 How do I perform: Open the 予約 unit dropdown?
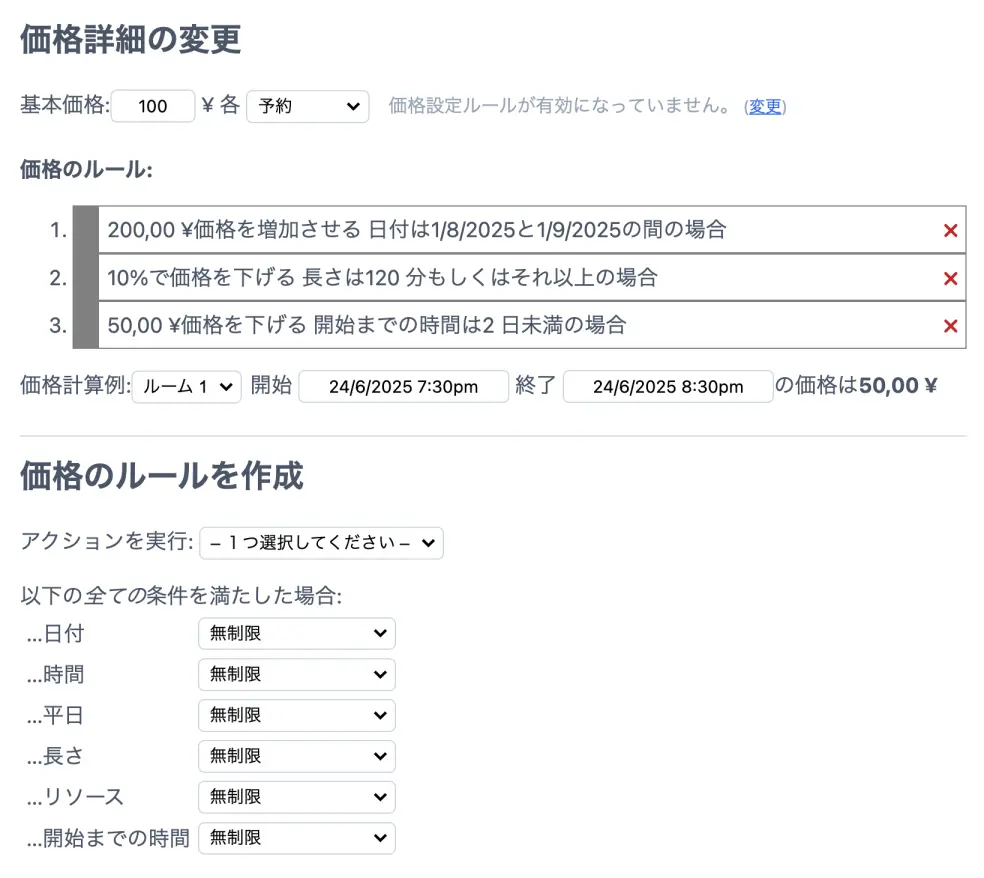pyautogui.click(x=308, y=106)
